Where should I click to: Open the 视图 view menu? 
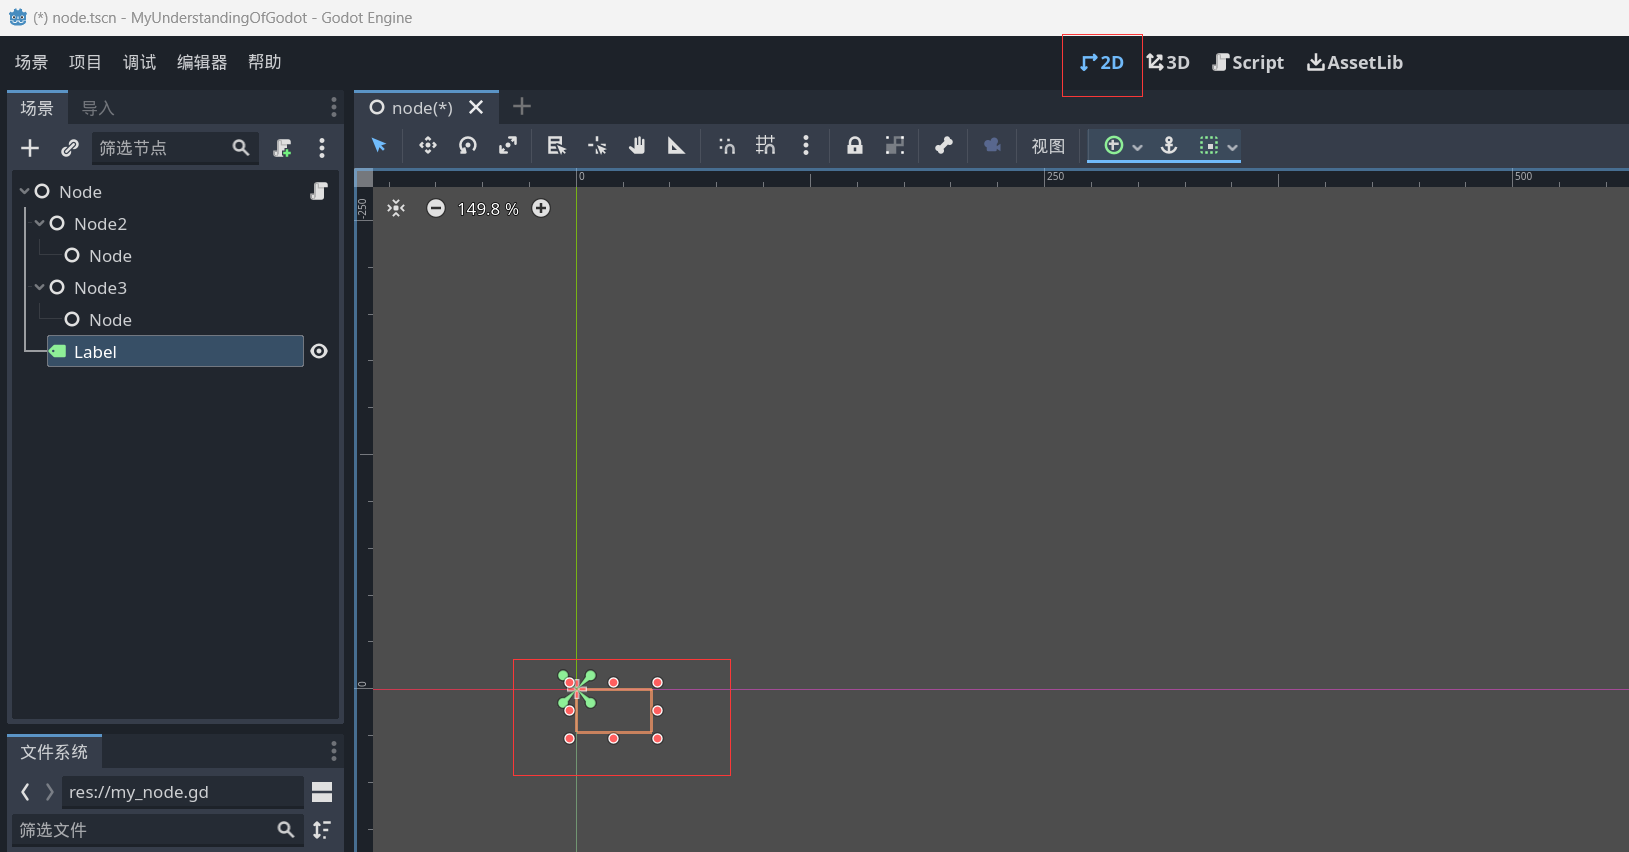(x=1048, y=146)
